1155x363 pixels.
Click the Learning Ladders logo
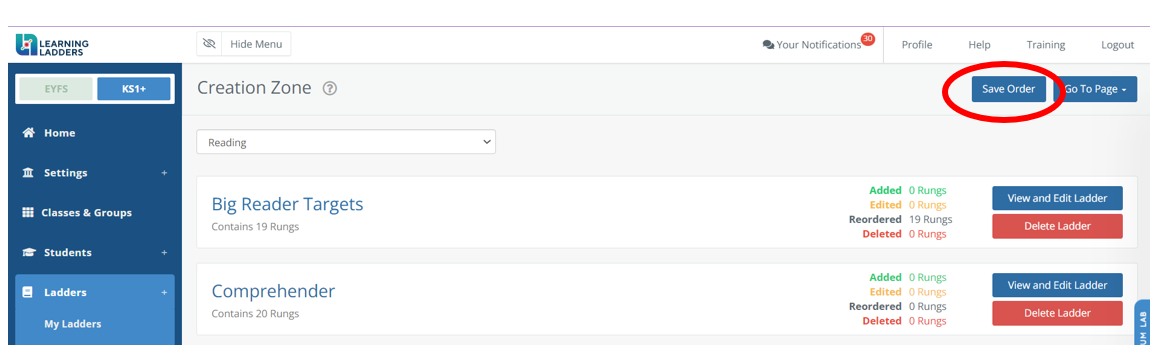pos(52,45)
